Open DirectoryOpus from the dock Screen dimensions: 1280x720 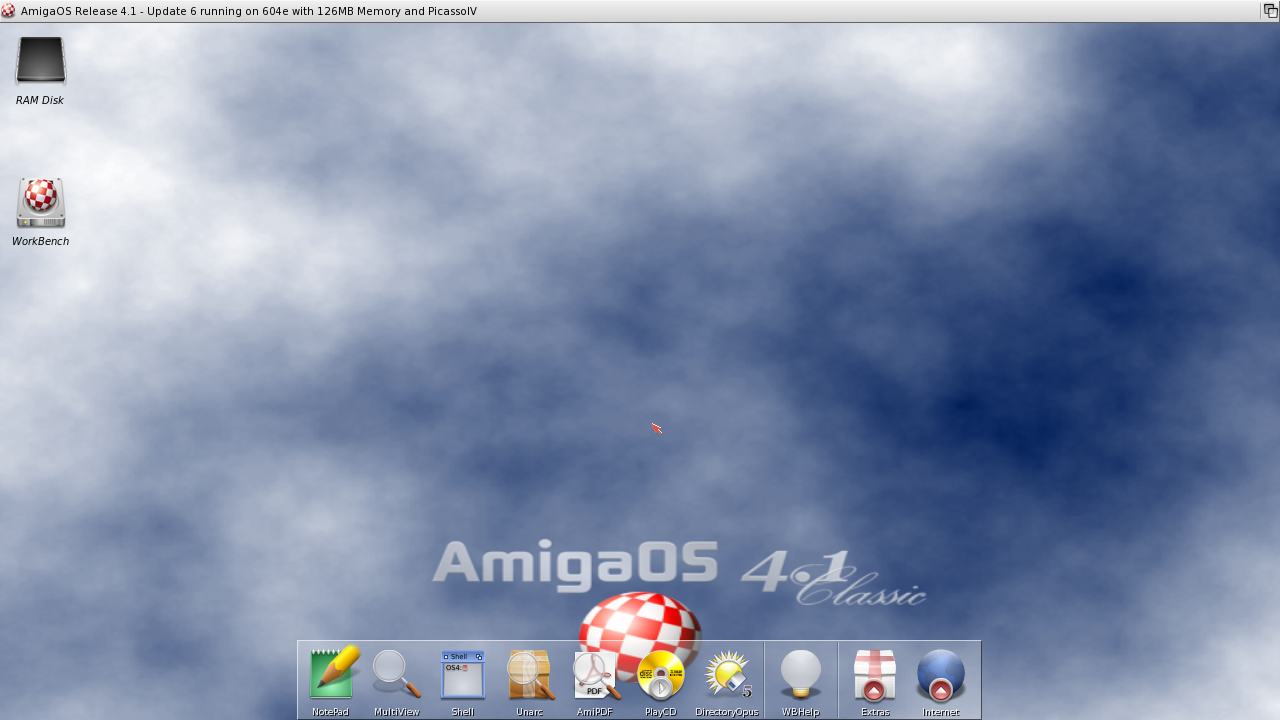727,674
